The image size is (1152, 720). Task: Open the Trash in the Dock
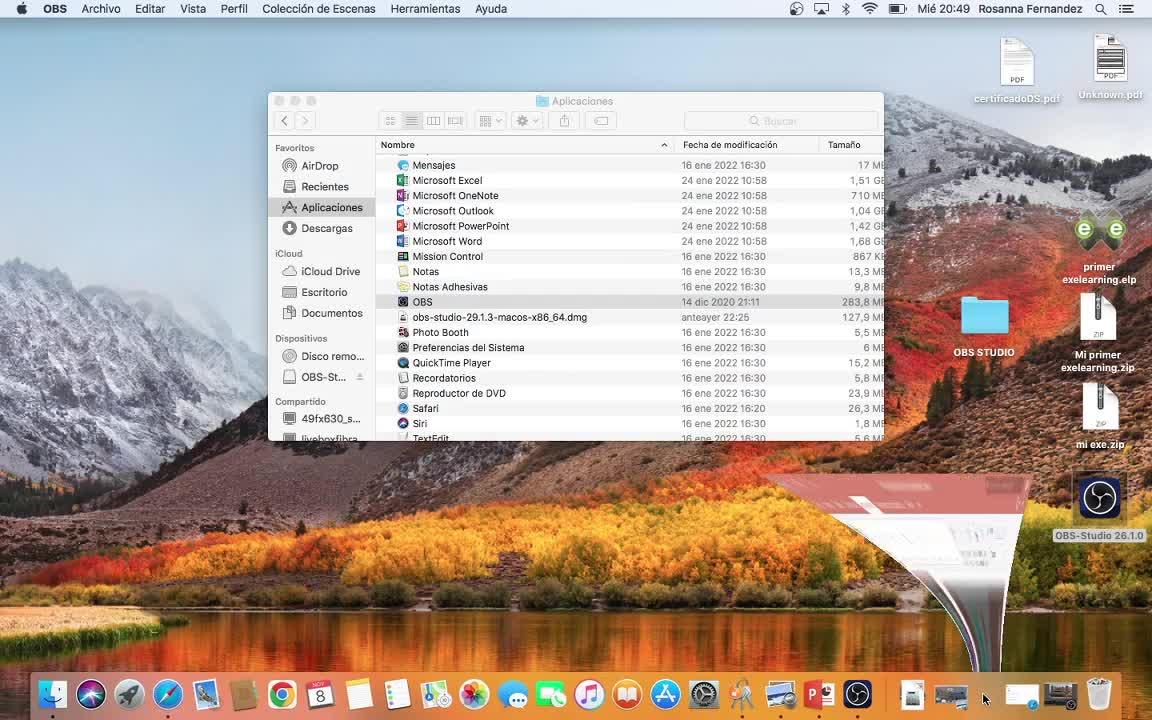coord(1099,694)
